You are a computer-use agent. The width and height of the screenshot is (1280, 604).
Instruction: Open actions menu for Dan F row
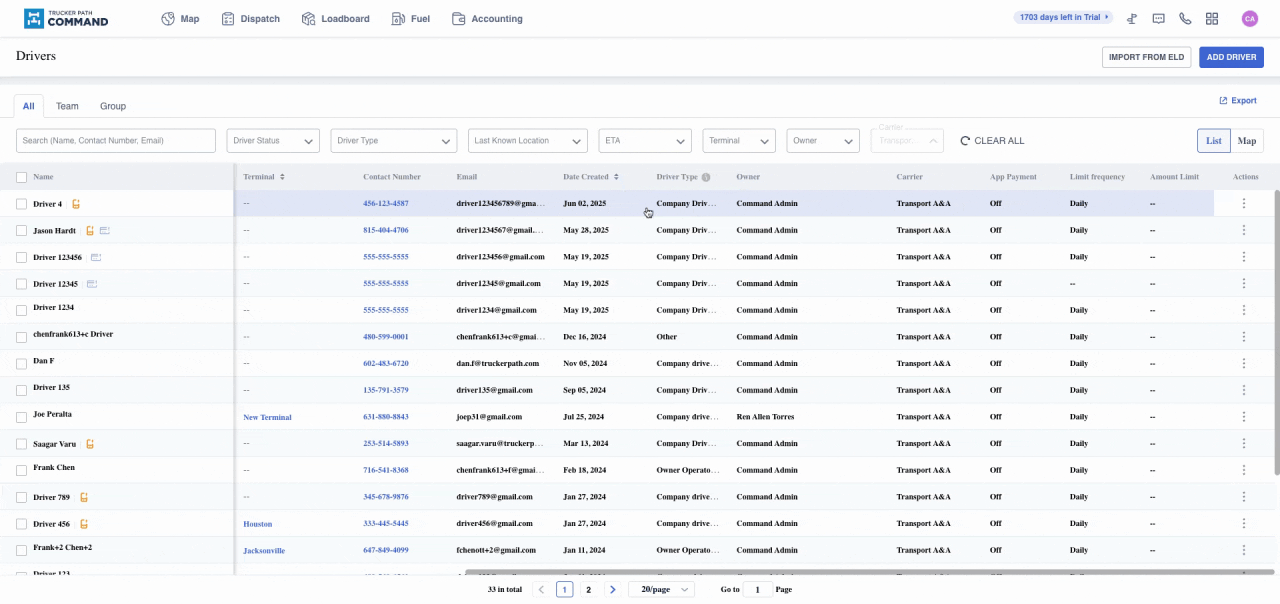[x=1244, y=363]
